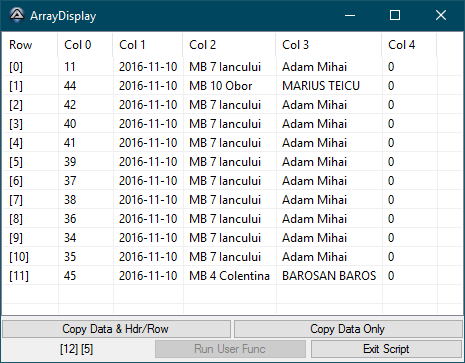465x363 pixels.
Task: Select row [1] index cell
Action: point(16,86)
